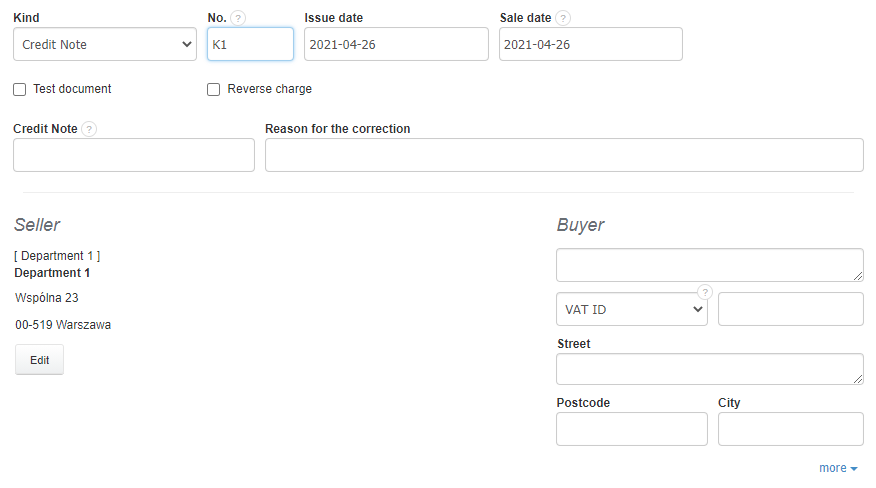Focus the Reason for the correction field
The width and height of the screenshot is (876, 488).
tap(564, 155)
